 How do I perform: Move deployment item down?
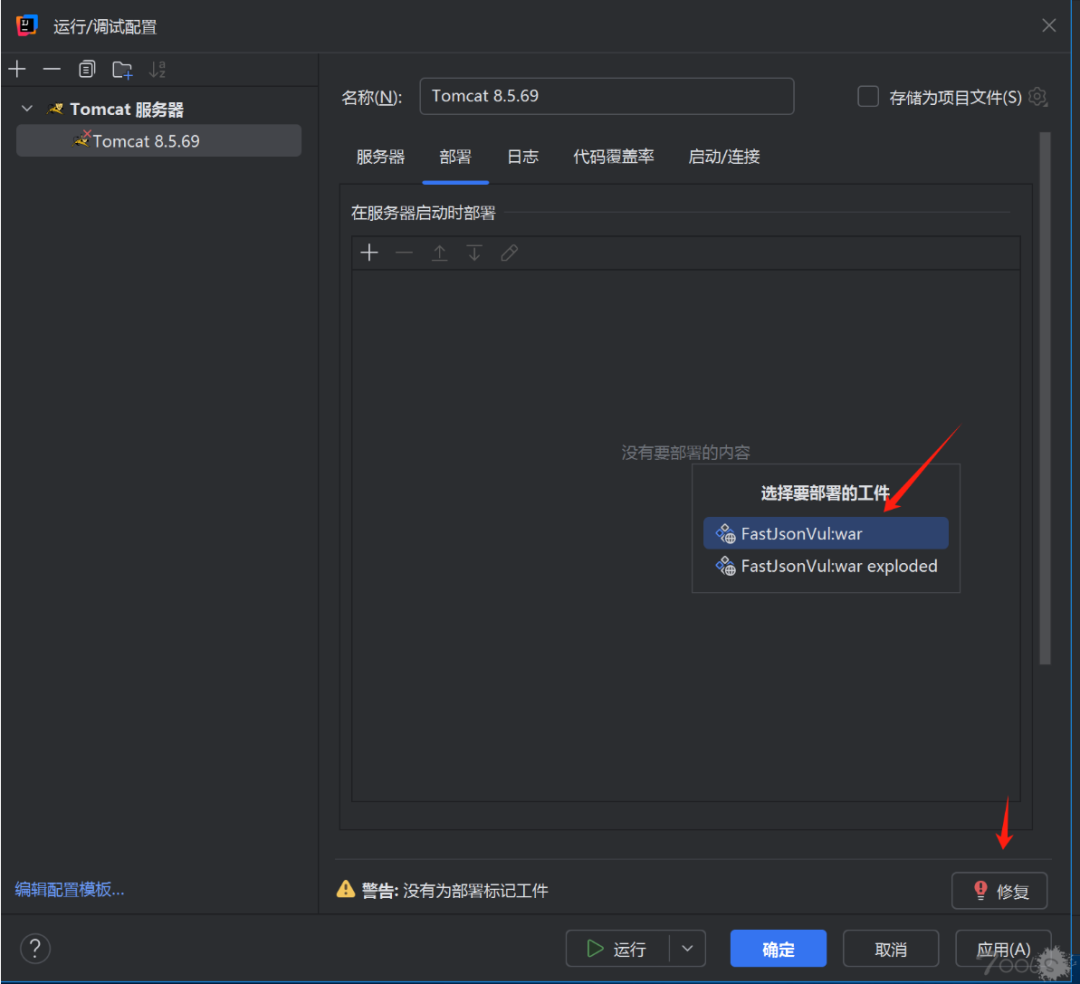(475, 253)
